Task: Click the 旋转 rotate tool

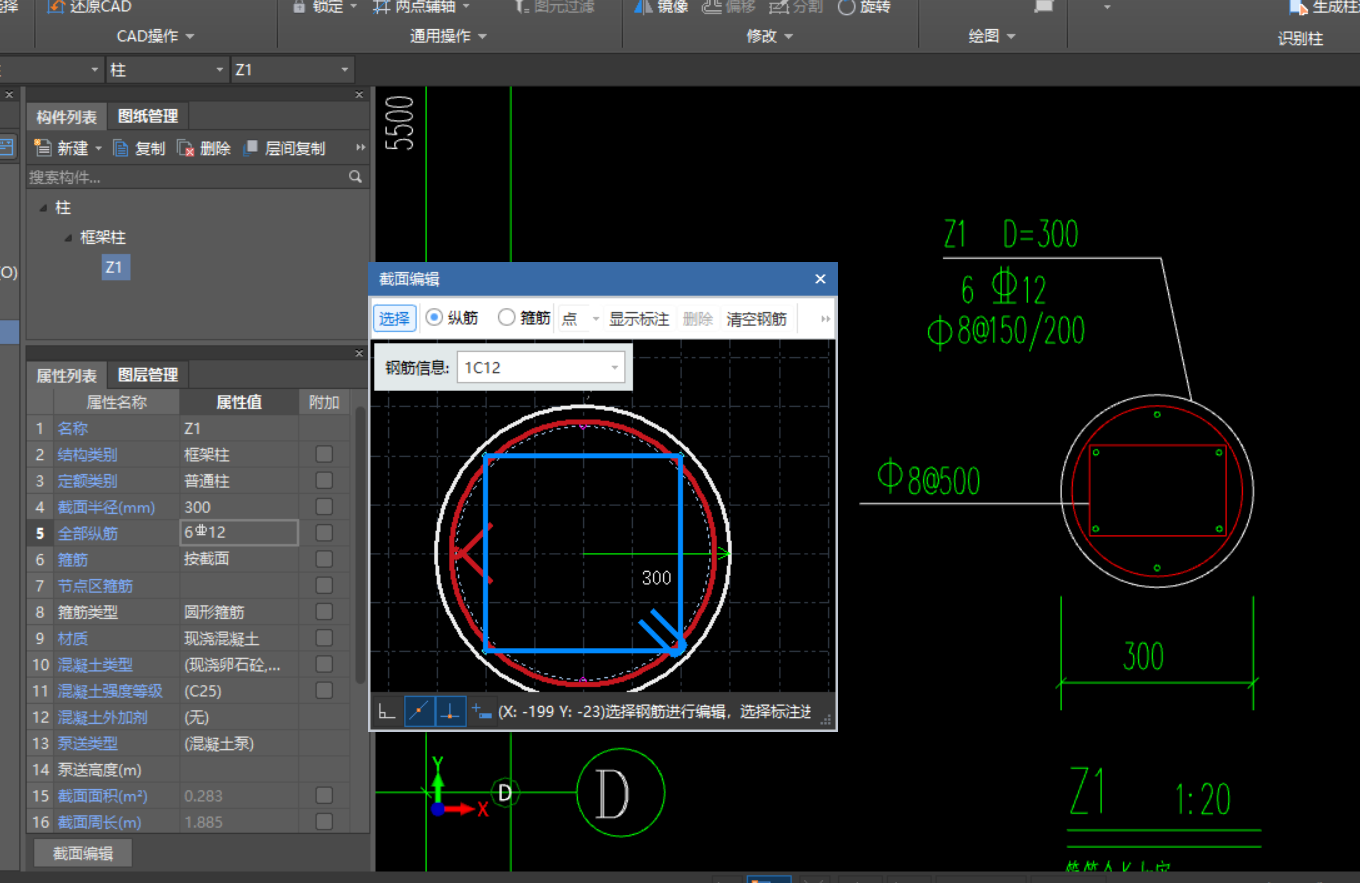Action: click(863, 7)
